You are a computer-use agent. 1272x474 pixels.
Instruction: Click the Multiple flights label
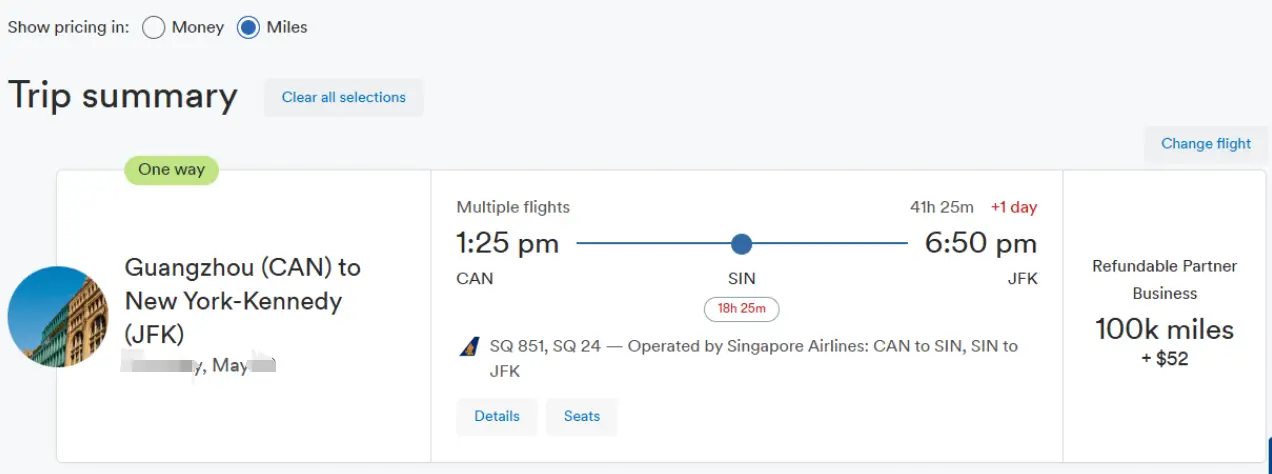pyautogui.click(x=513, y=207)
